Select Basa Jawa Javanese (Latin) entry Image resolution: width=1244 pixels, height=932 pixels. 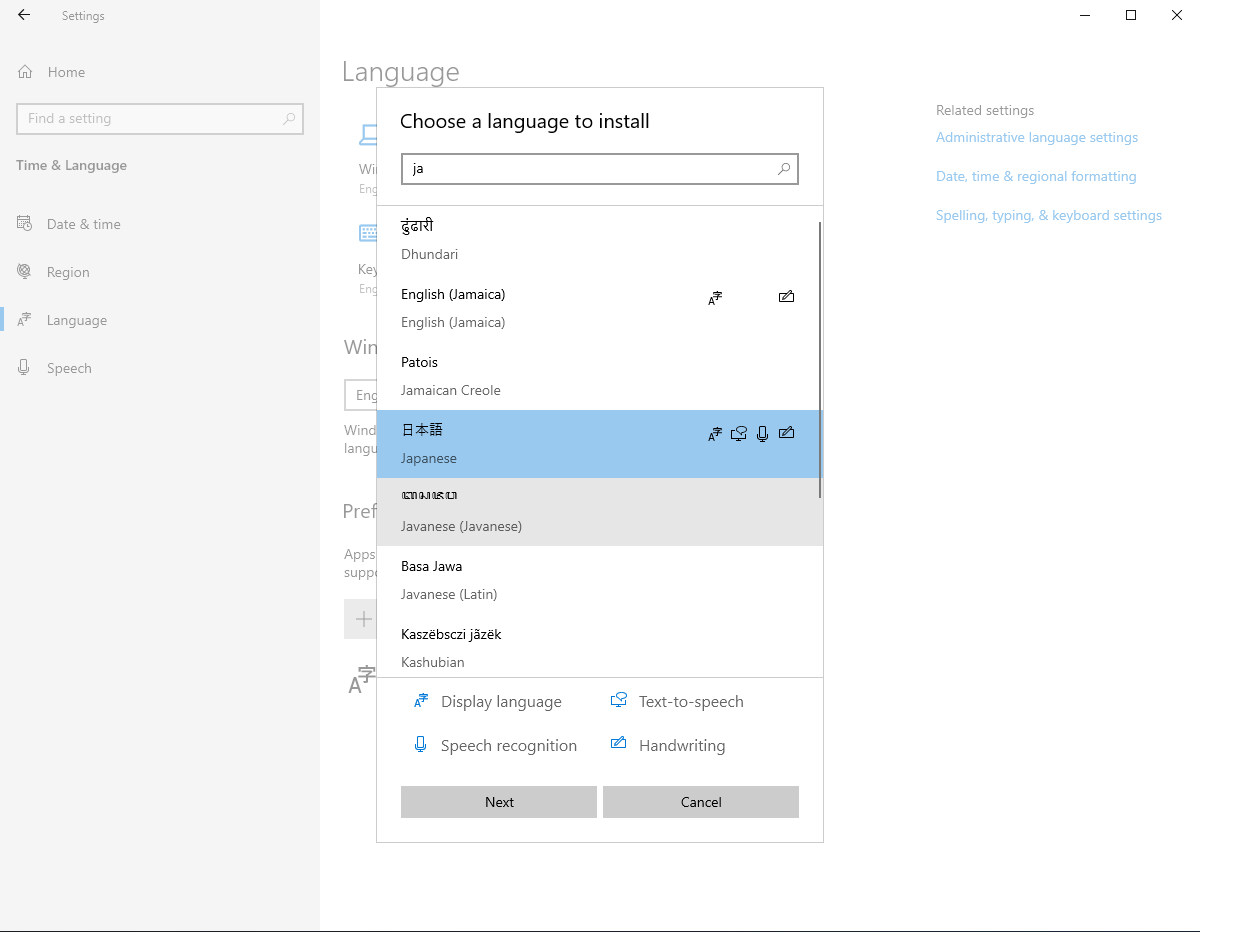pos(598,580)
